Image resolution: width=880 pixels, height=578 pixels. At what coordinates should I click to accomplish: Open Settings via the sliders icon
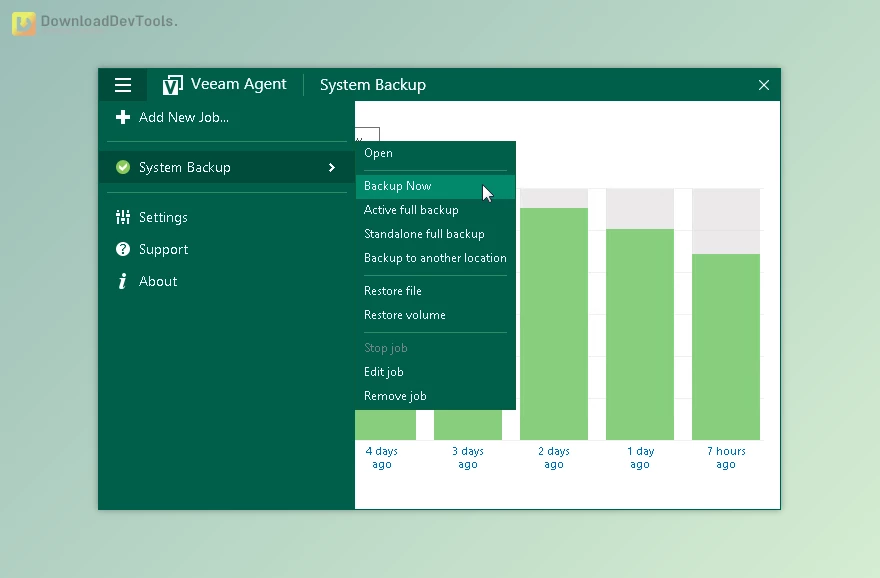[x=123, y=217]
